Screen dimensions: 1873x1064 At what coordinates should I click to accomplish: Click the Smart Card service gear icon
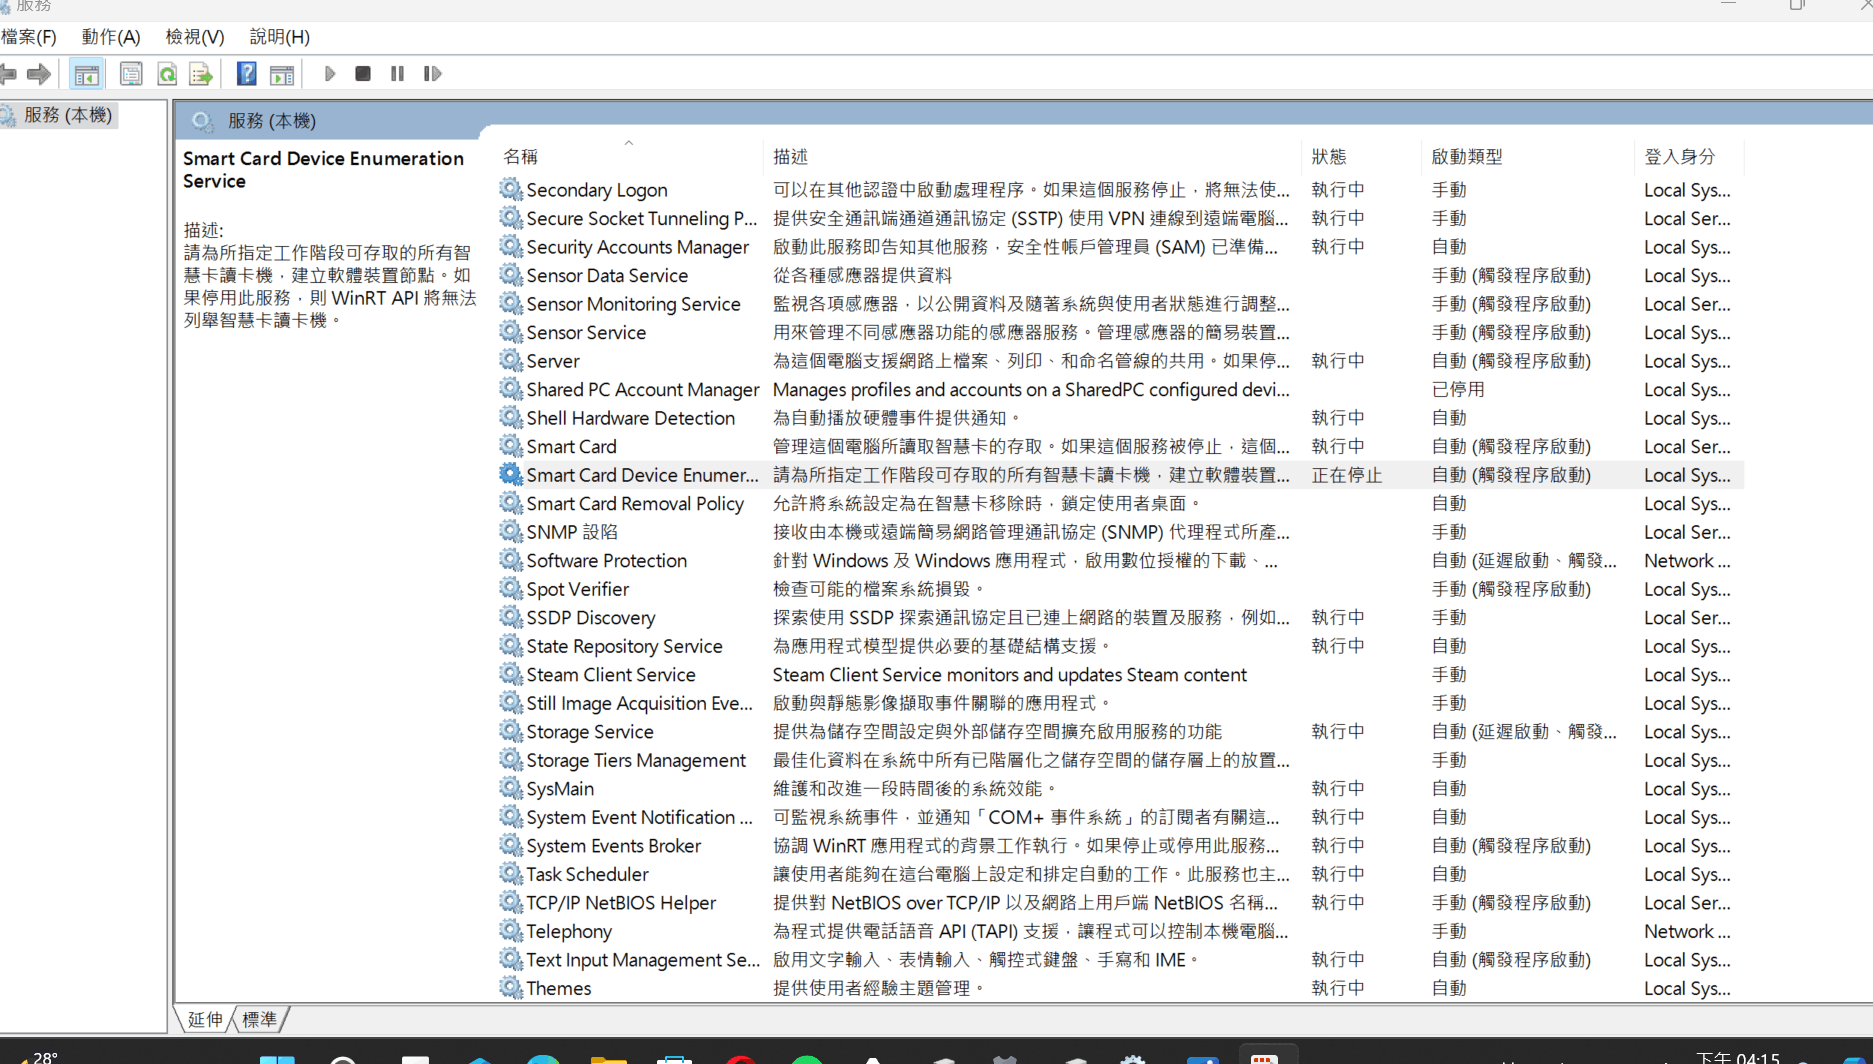click(x=511, y=446)
